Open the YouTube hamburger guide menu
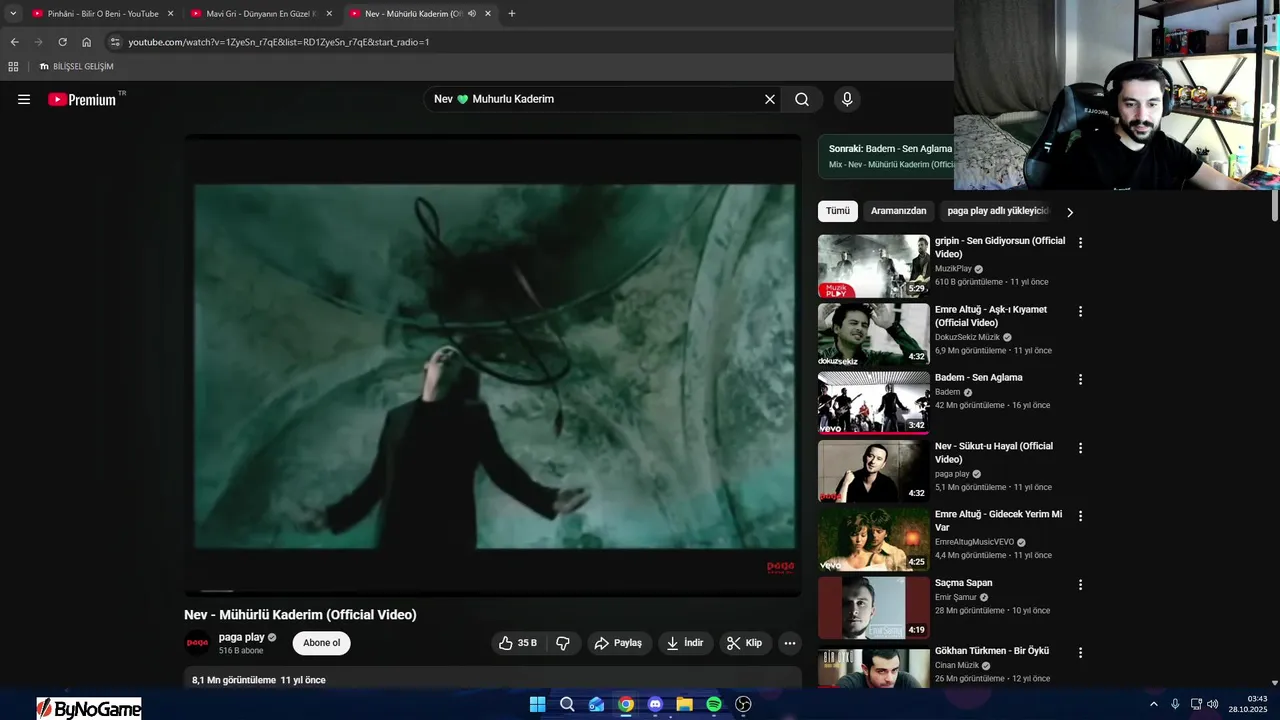The width and height of the screenshot is (1280, 720). tap(24, 99)
